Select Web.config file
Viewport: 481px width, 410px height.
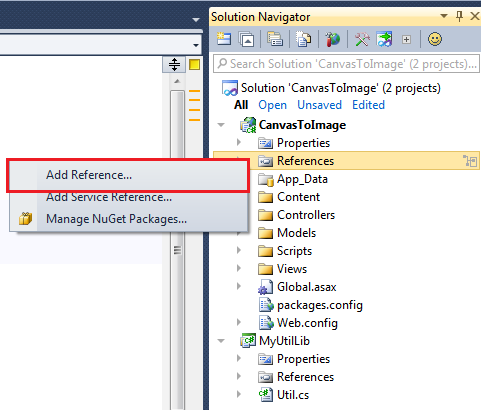[x=307, y=323]
